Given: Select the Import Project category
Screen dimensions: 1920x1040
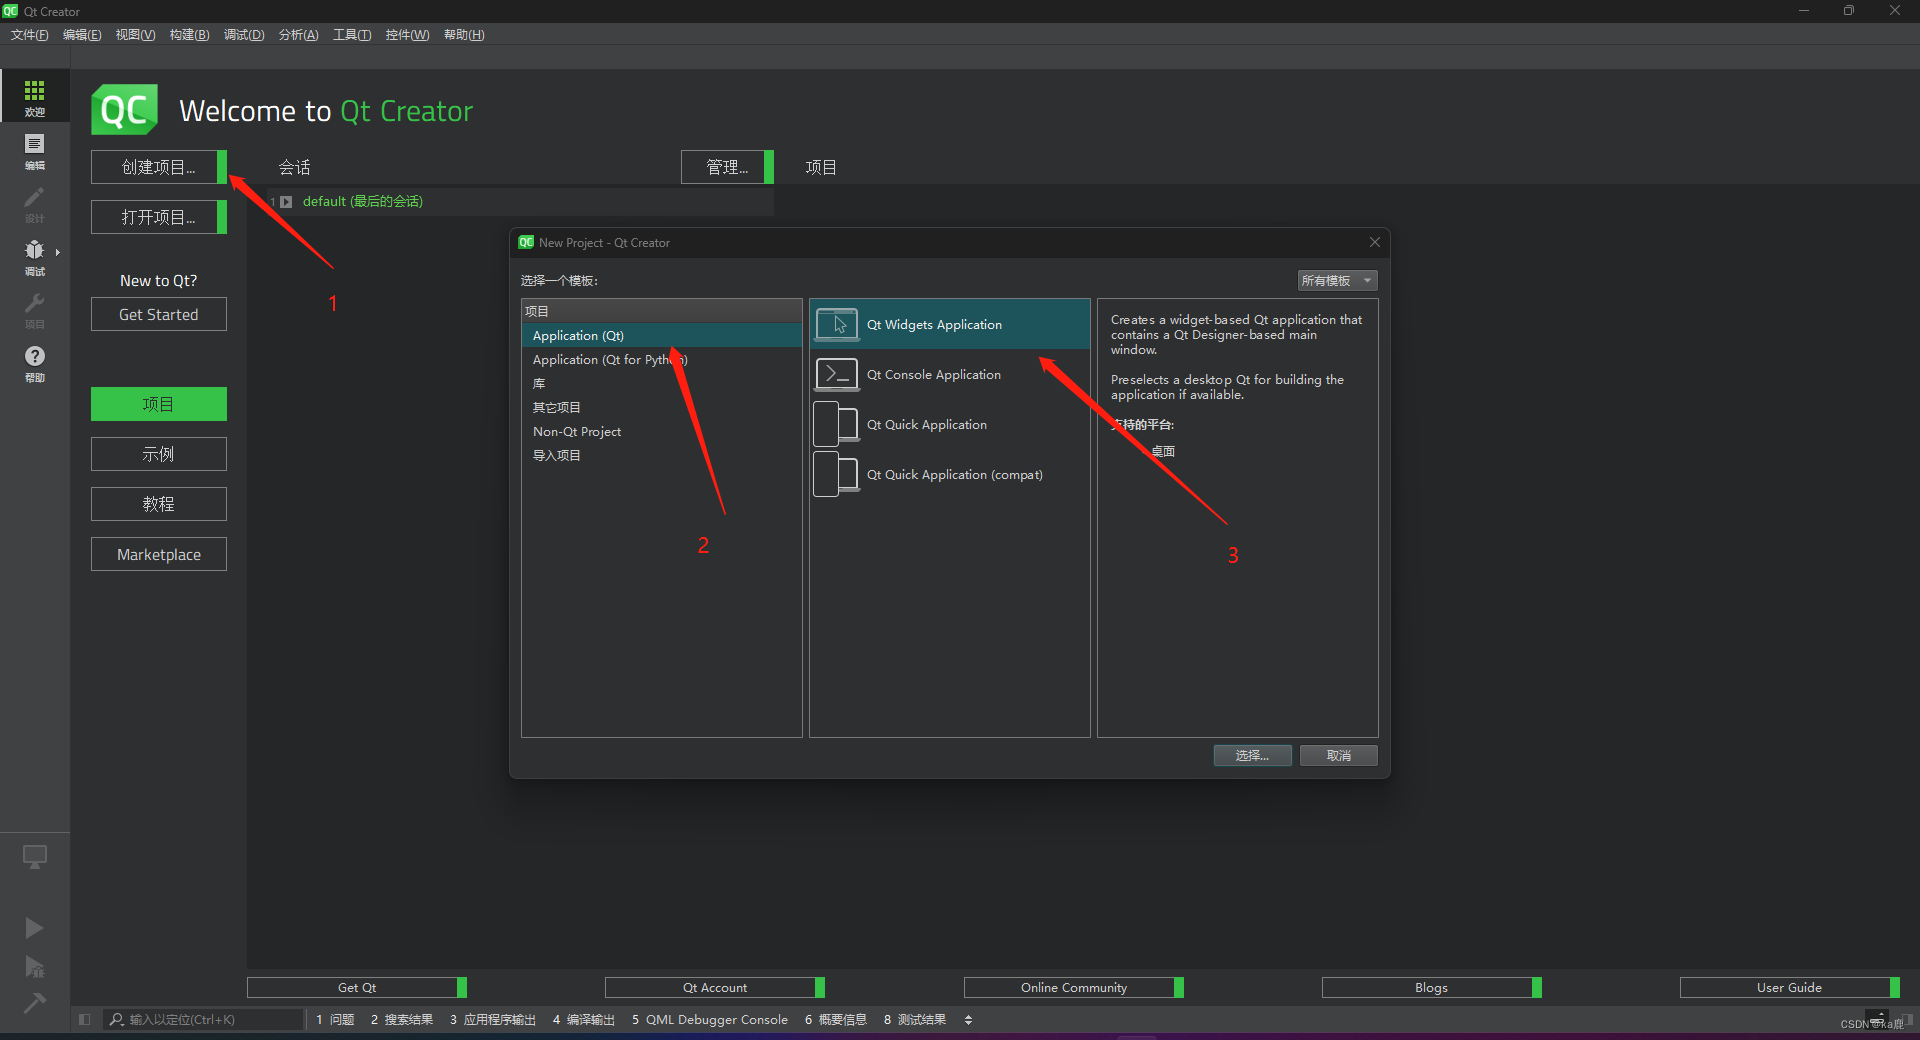Looking at the screenshot, I should coord(662,455).
